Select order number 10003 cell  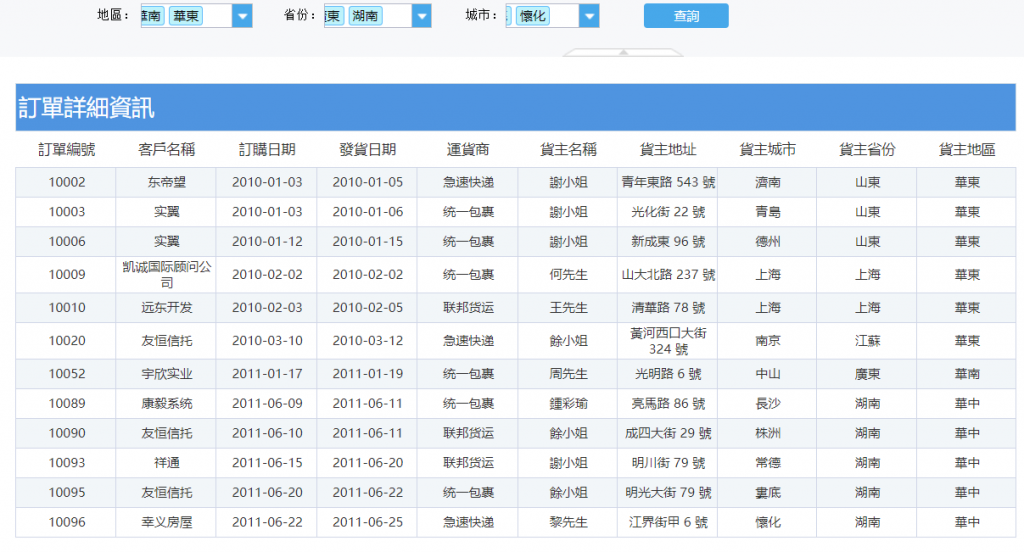click(66, 212)
